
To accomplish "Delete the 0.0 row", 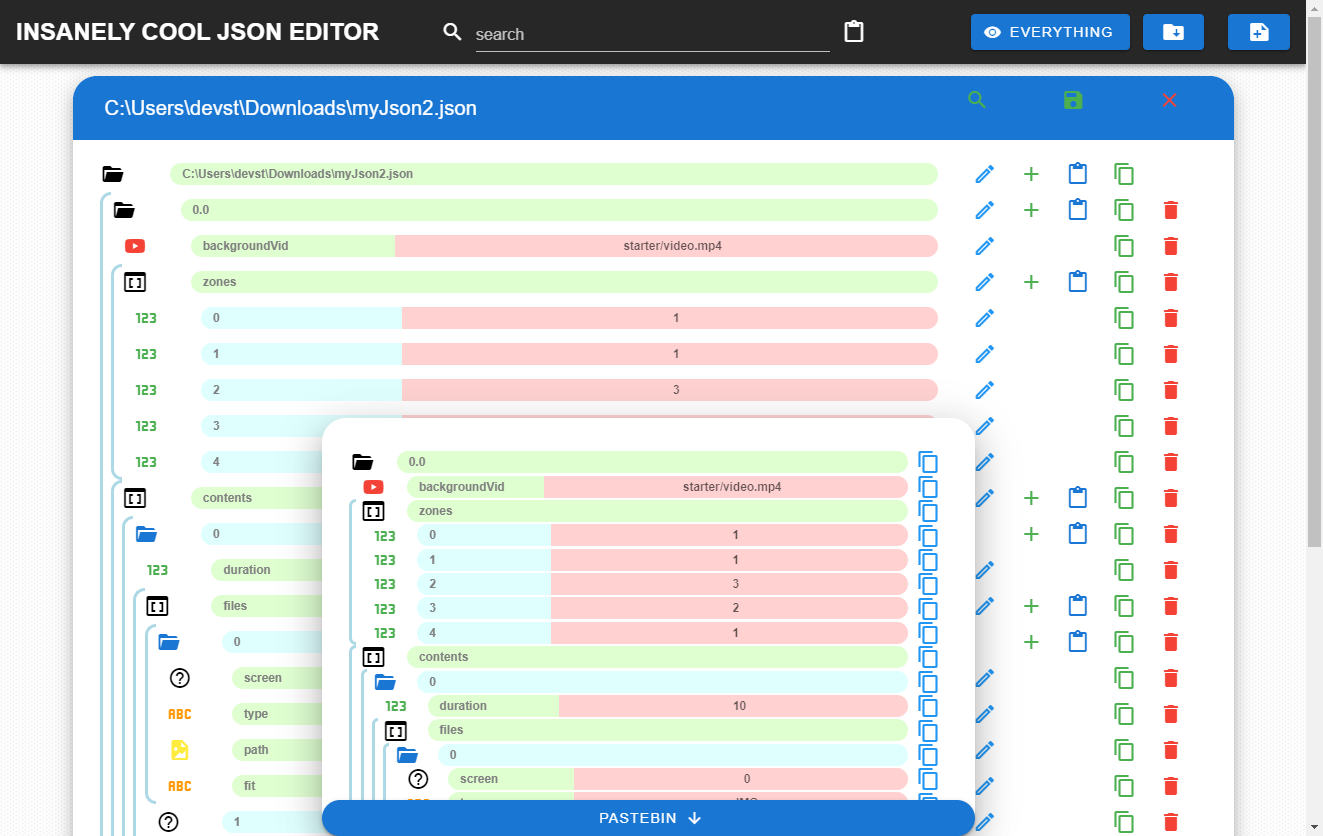I will 1171,210.
